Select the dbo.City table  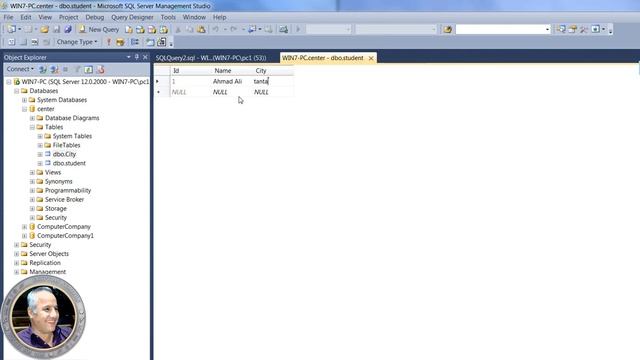pyautogui.click(x=64, y=154)
